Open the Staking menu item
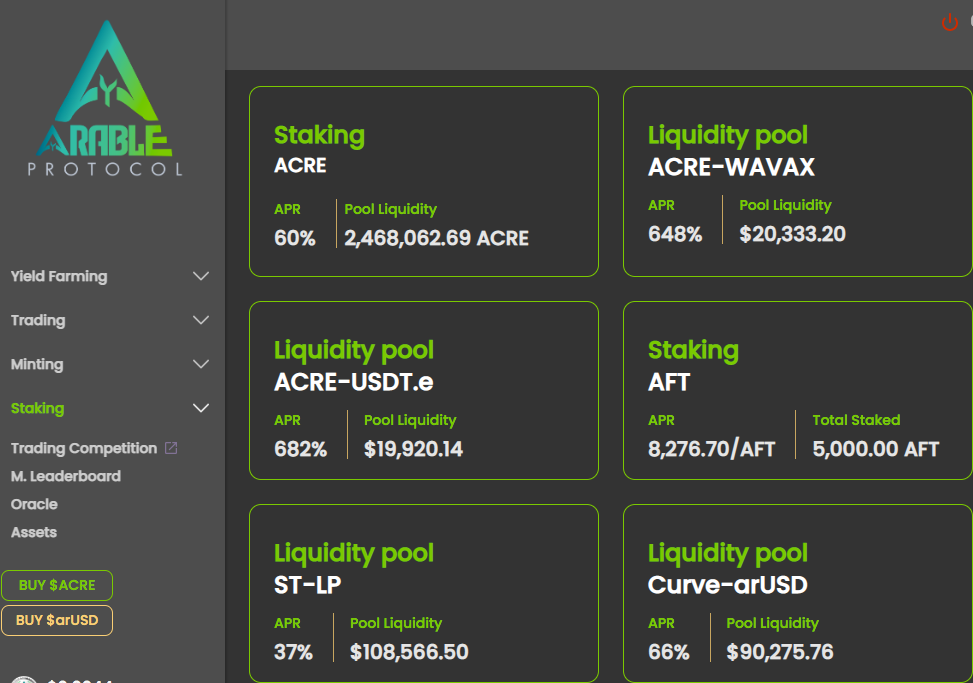 point(38,408)
